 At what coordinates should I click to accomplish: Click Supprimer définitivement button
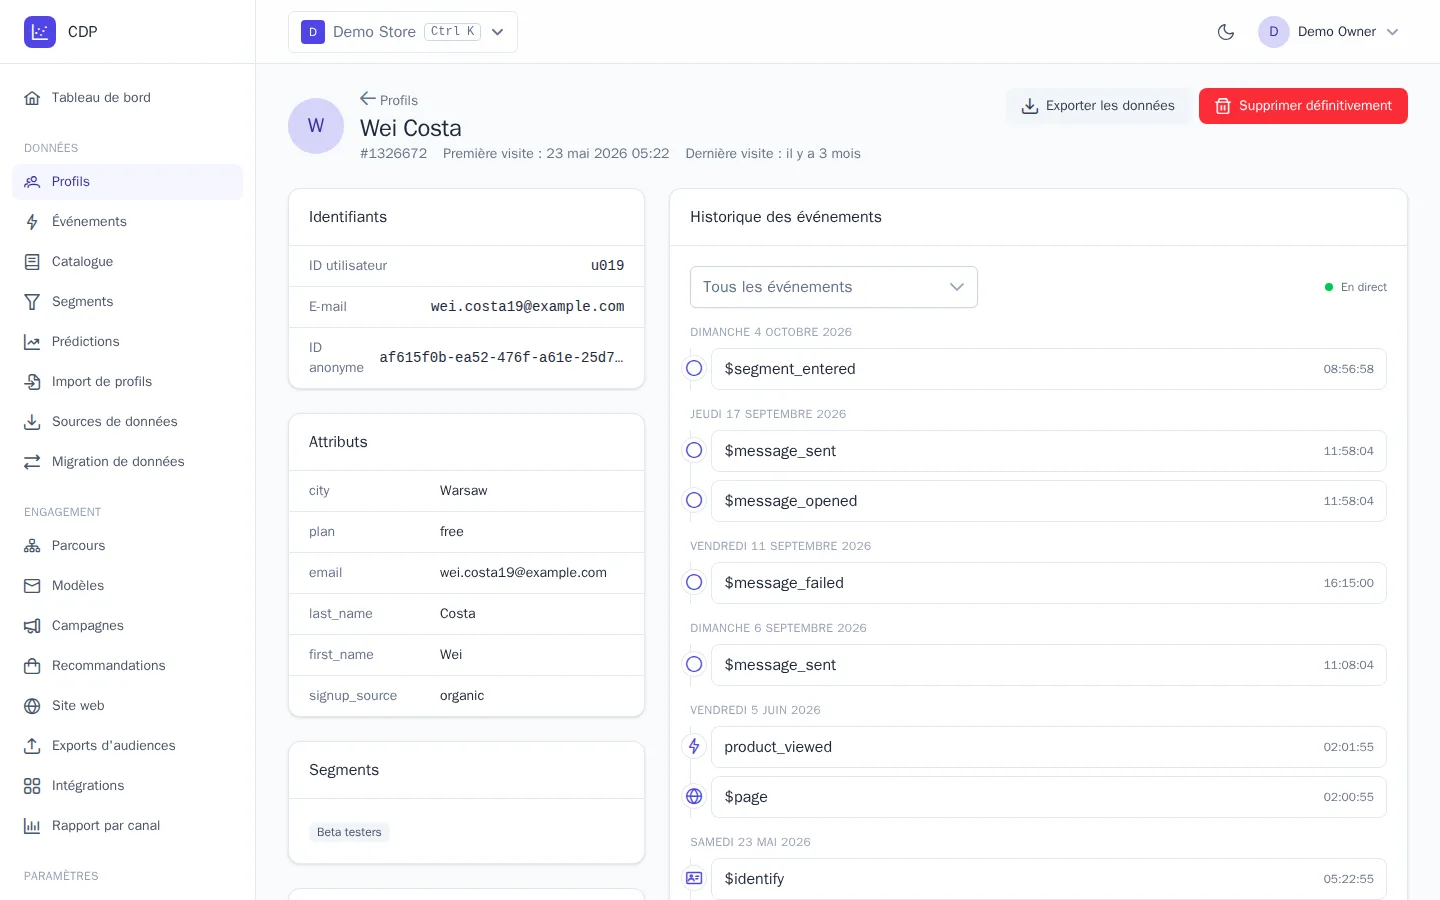click(x=1303, y=106)
